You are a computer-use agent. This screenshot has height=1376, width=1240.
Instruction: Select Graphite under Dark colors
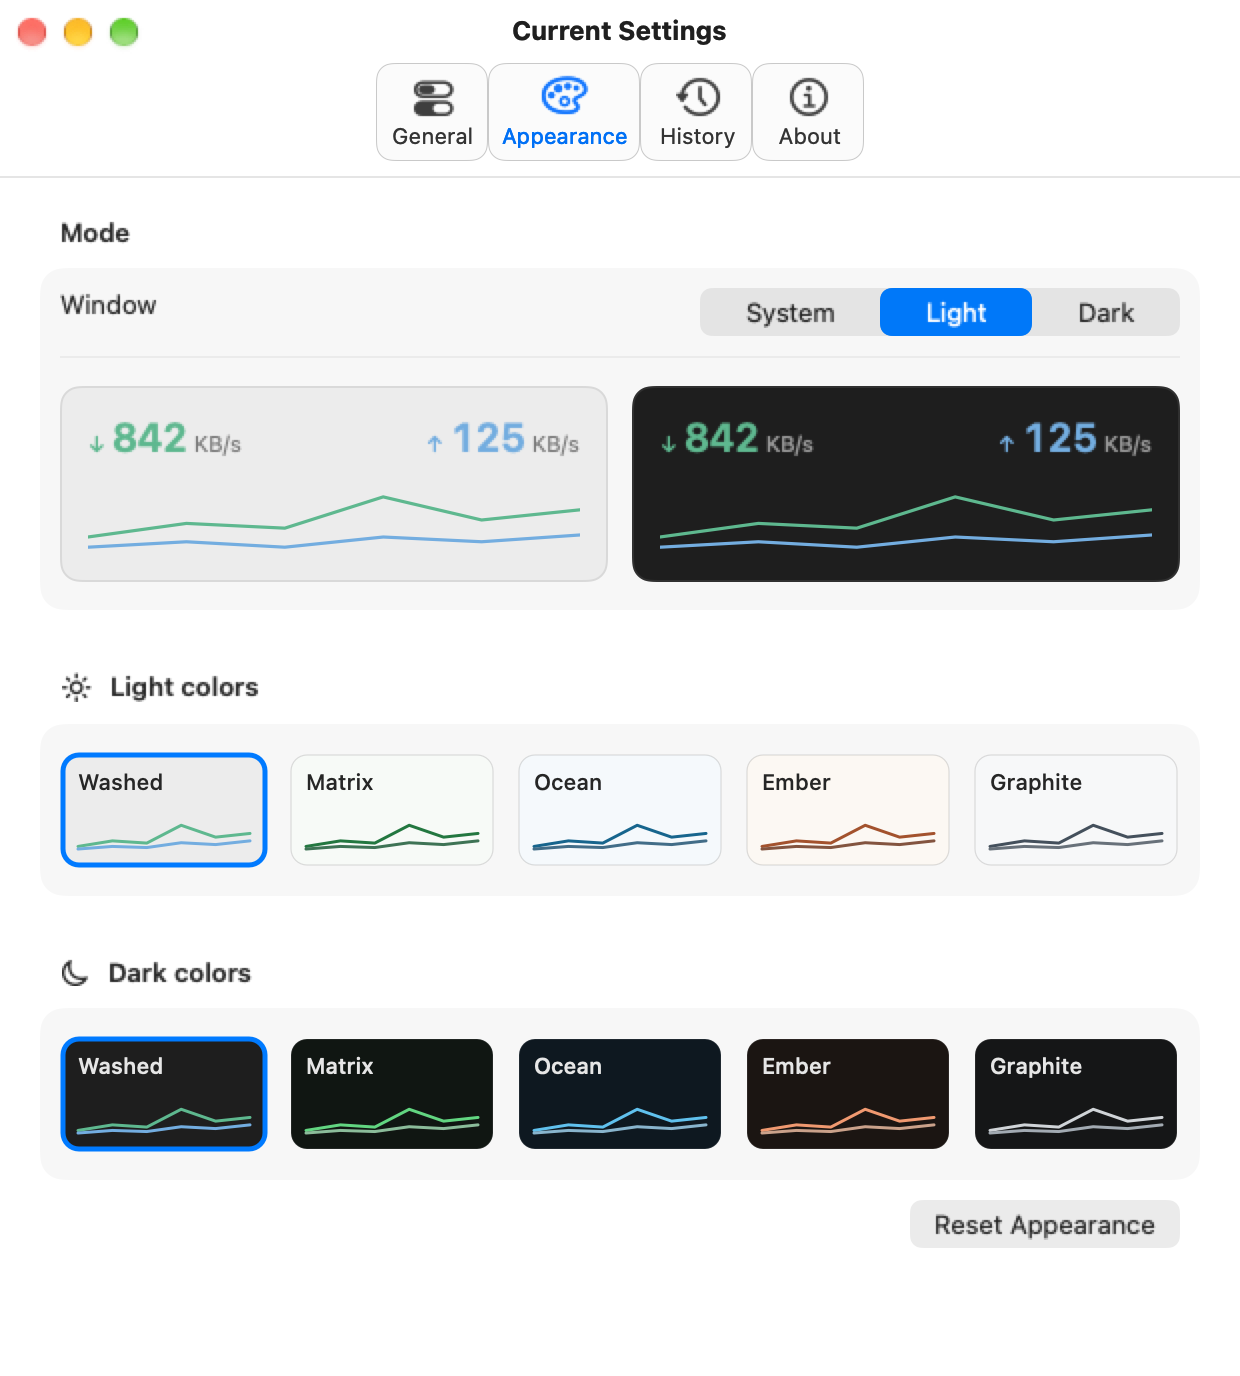[x=1076, y=1094]
